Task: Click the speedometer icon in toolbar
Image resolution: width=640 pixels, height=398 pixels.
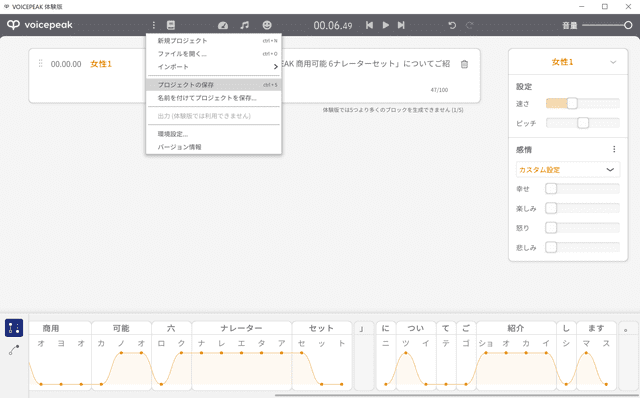Action: coord(223,25)
